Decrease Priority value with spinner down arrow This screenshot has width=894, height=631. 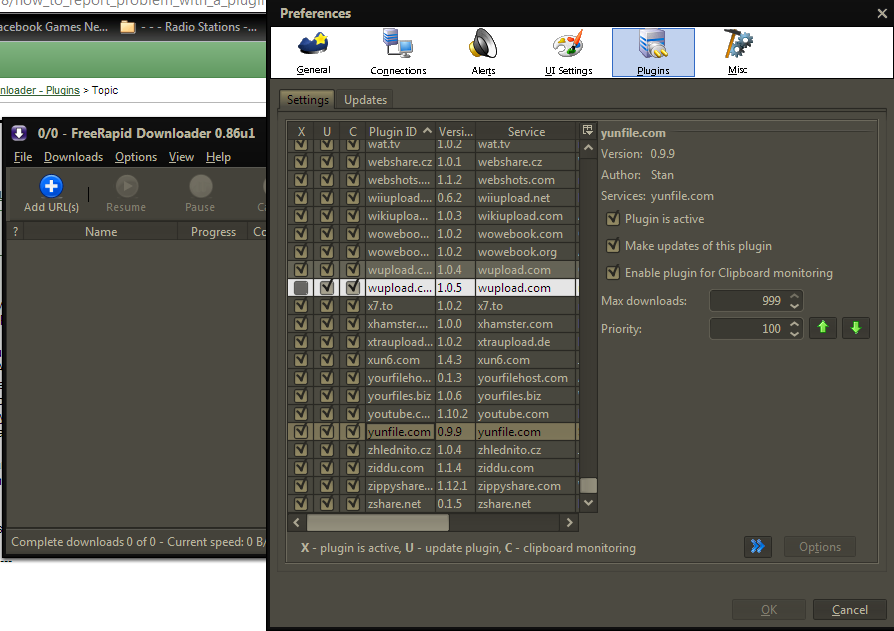pyautogui.click(x=794, y=333)
